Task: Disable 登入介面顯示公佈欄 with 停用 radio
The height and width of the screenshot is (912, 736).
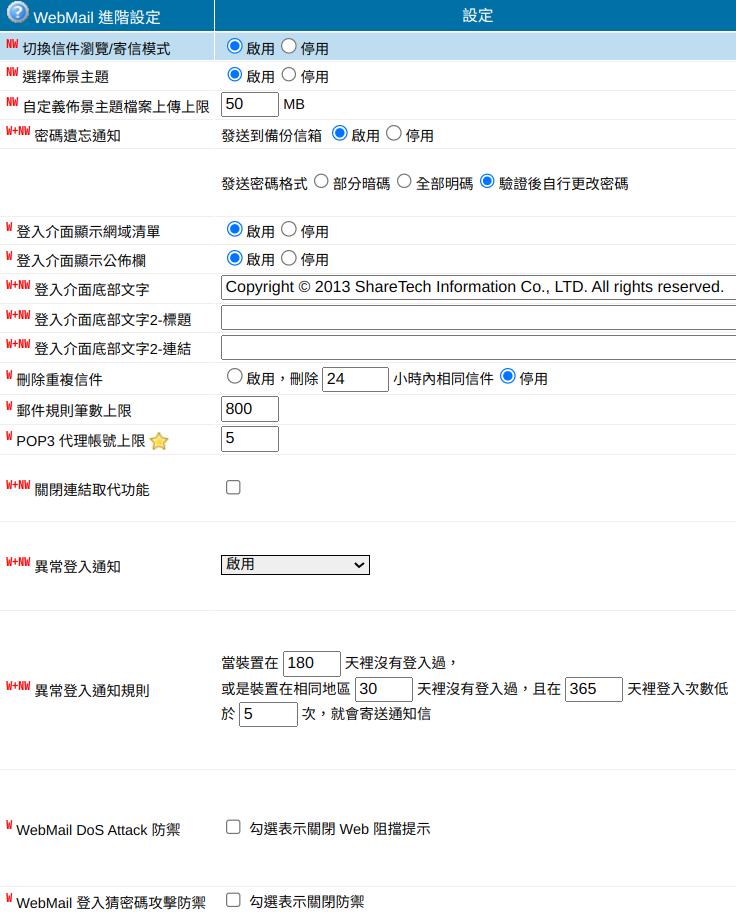Action: pyautogui.click(x=289, y=258)
